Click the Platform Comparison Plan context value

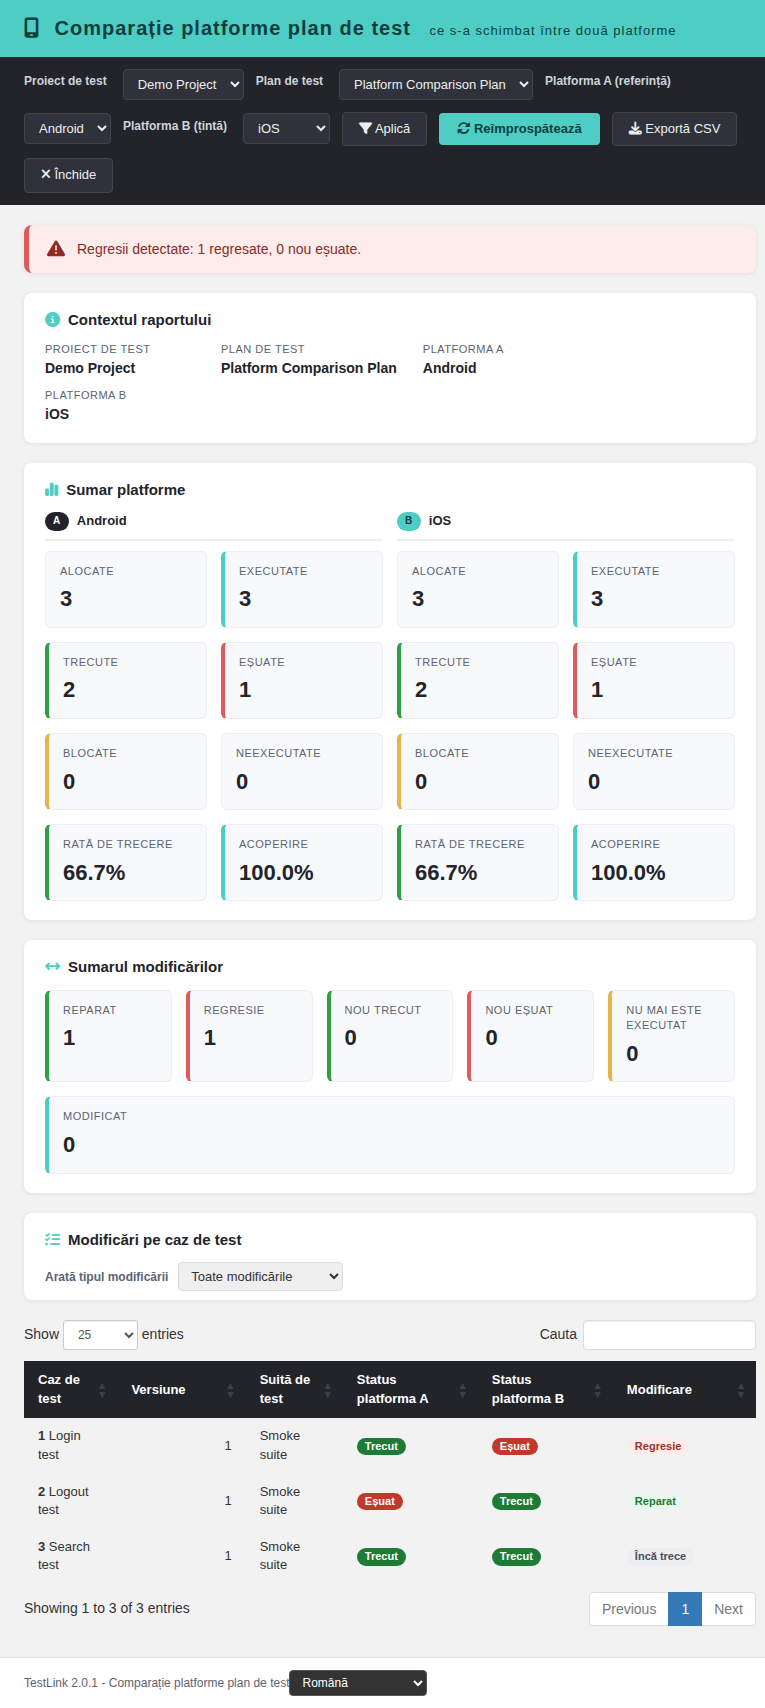[x=309, y=368]
